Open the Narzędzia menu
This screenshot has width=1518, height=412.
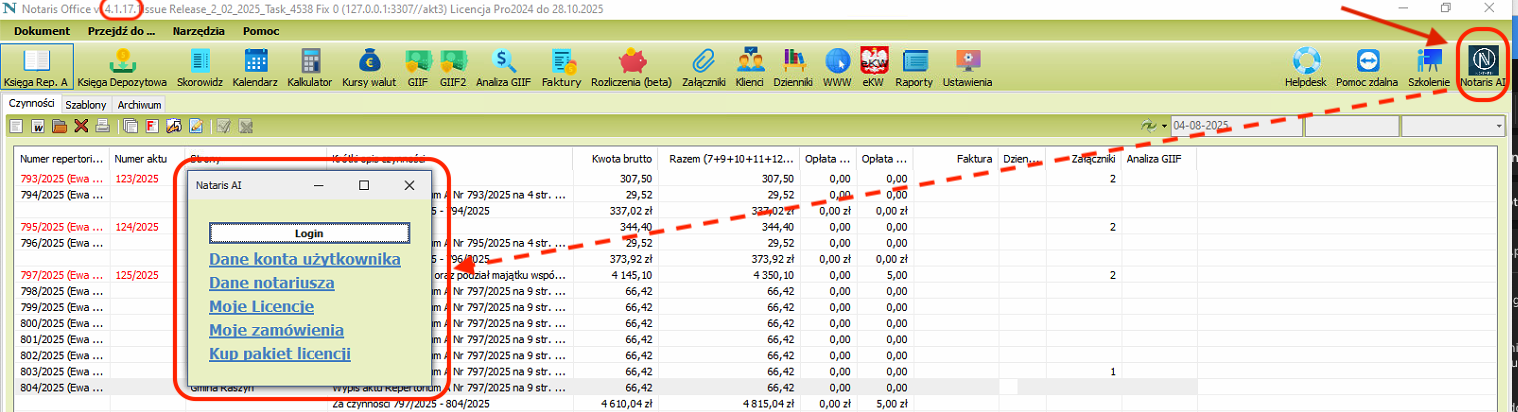point(199,31)
